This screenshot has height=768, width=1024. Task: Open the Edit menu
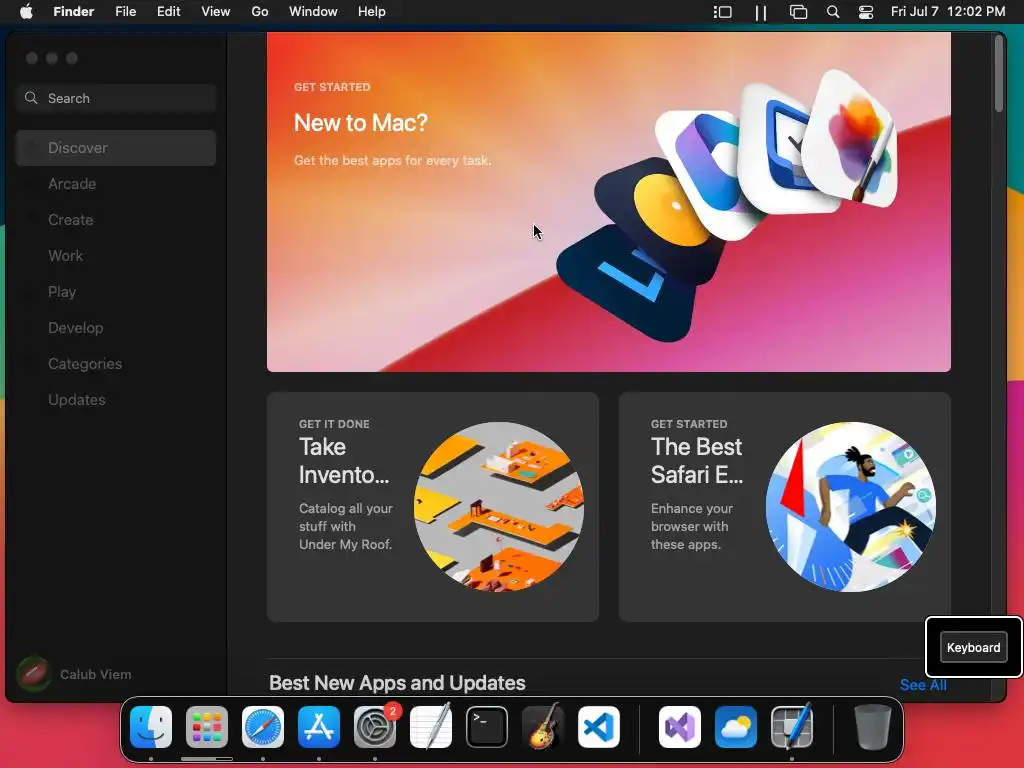[168, 12]
